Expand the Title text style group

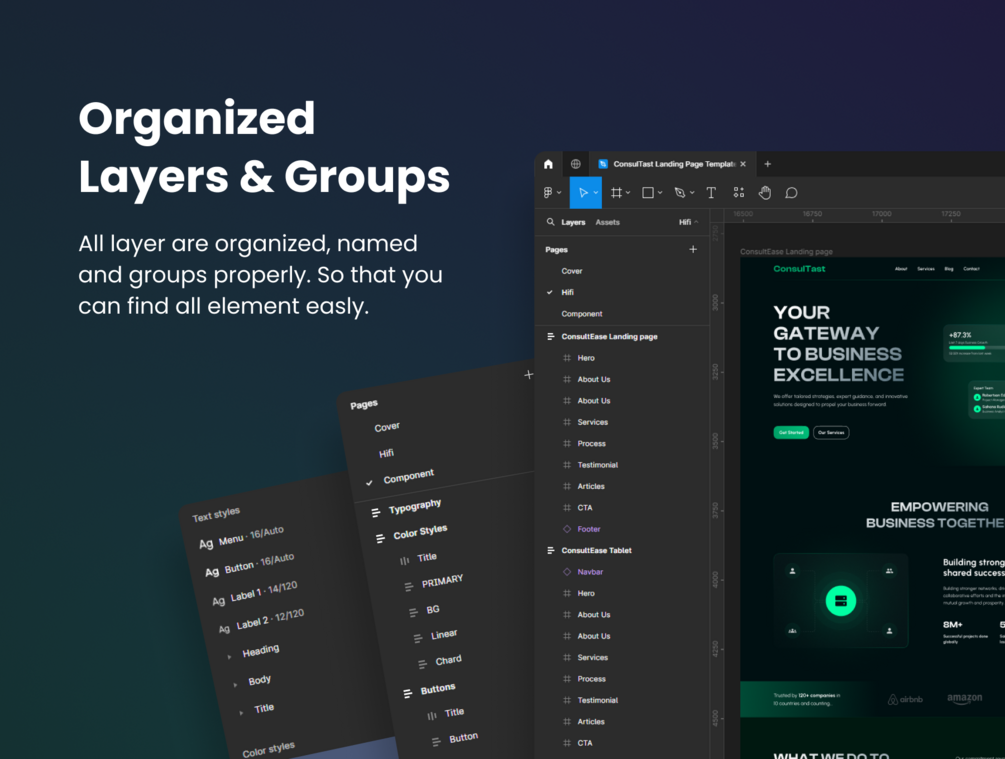click(241, 712)
